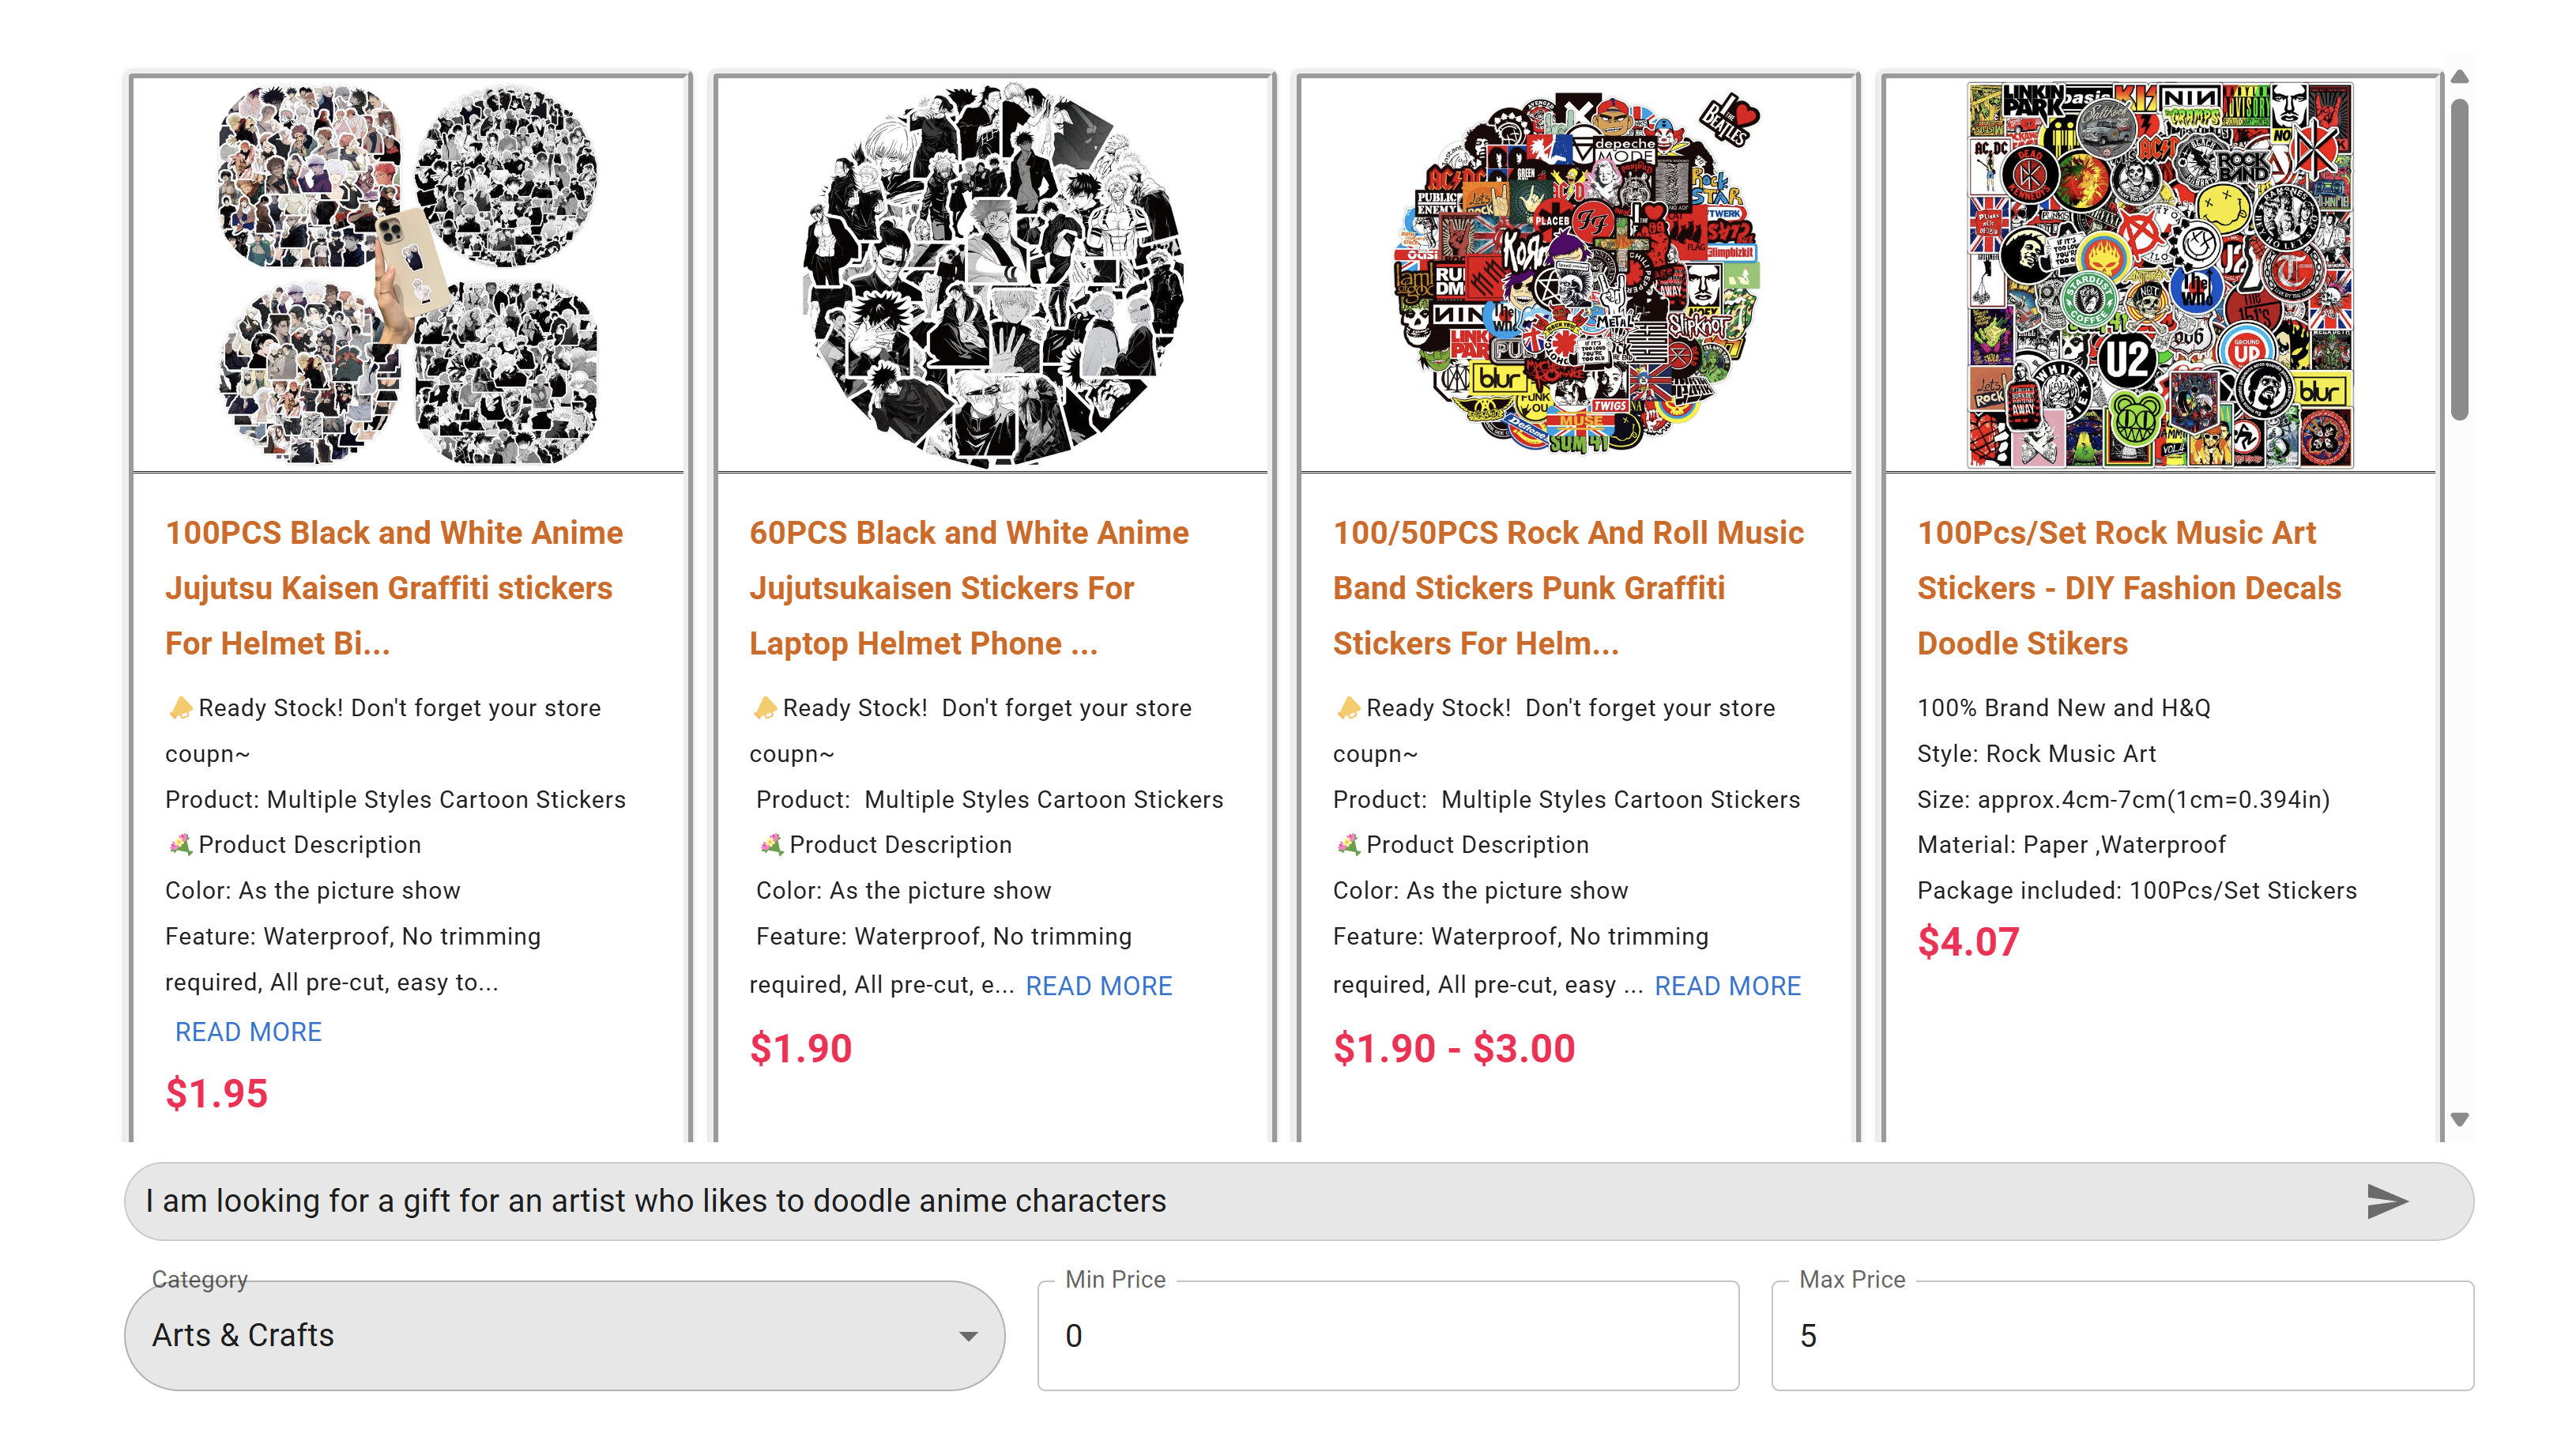Select the Arts & Crafts category combo box

click(564, 1335)
